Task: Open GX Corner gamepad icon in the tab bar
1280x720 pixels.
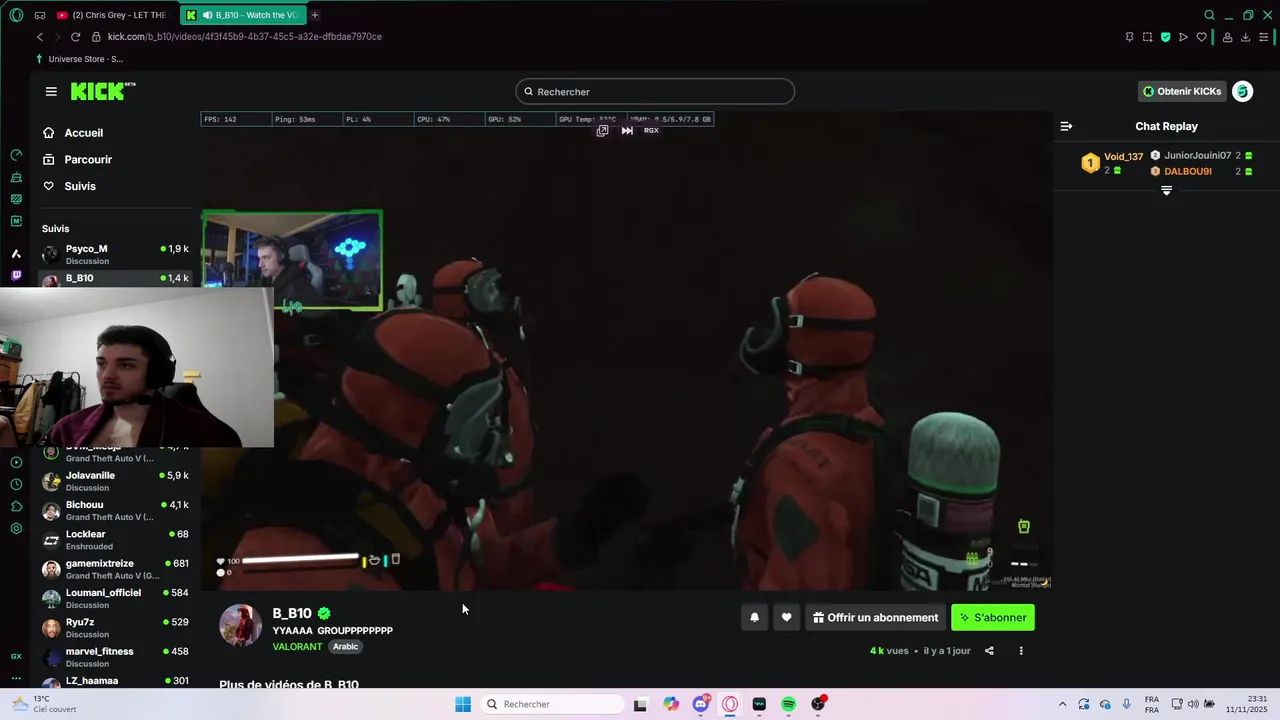Action: (39, 15)
